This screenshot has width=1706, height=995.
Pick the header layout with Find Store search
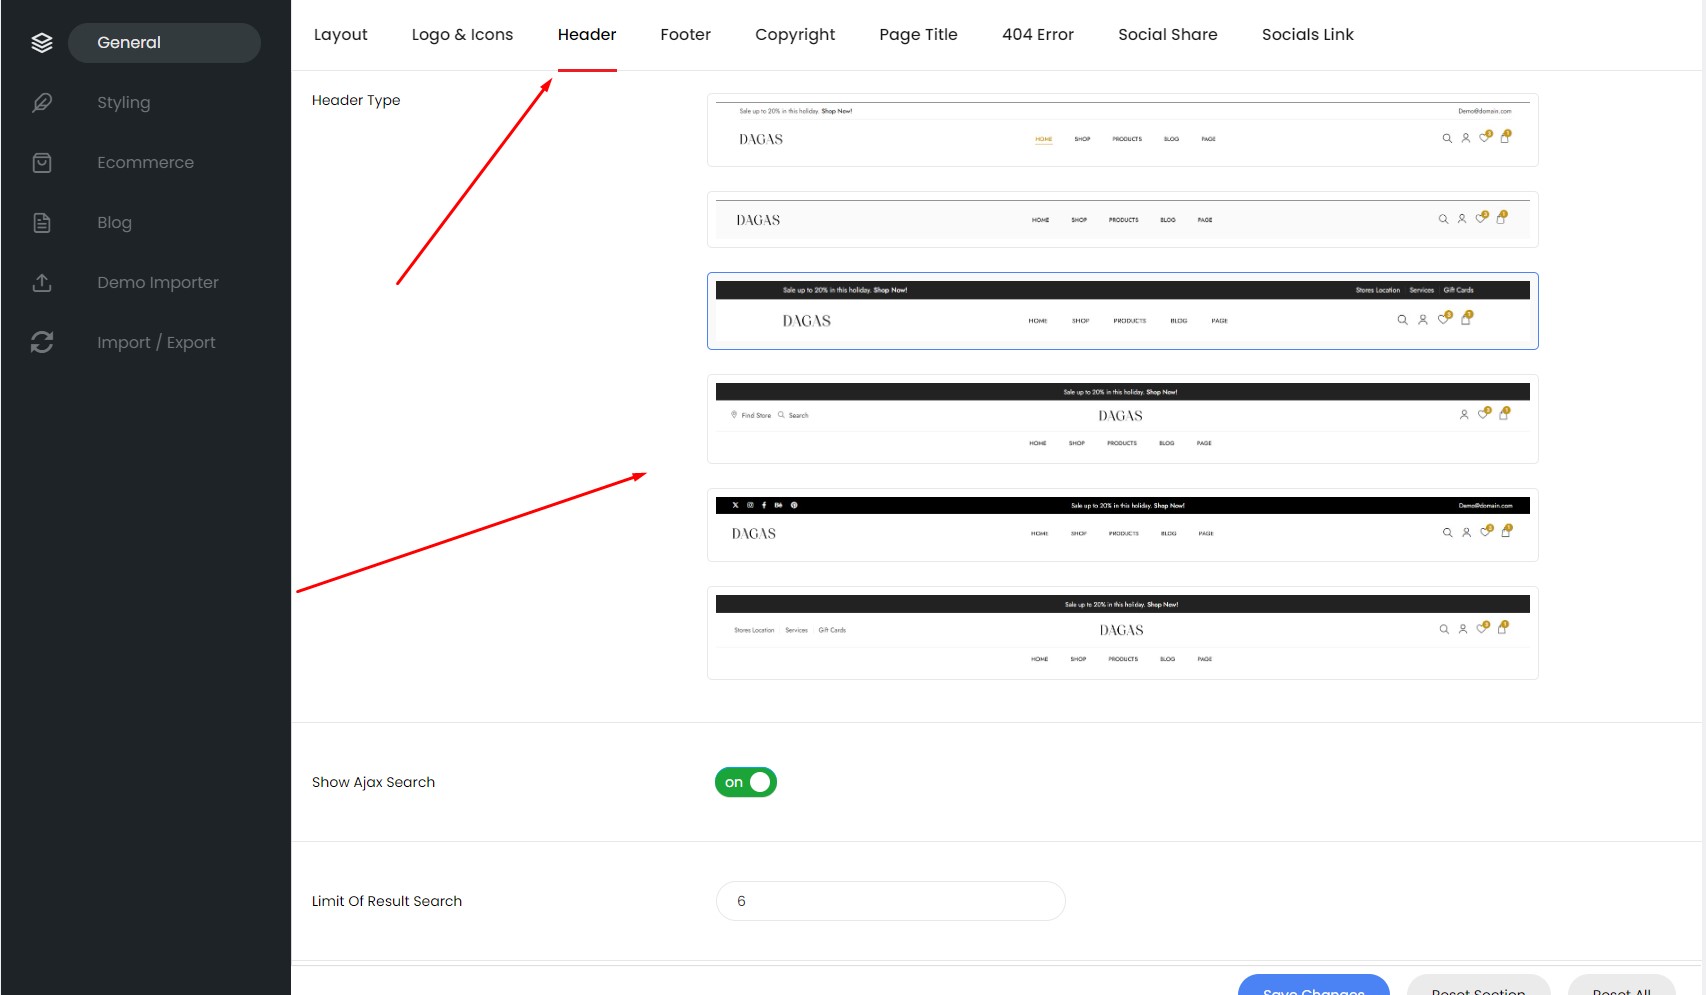pyautogui.click(x=1122, y=419)
